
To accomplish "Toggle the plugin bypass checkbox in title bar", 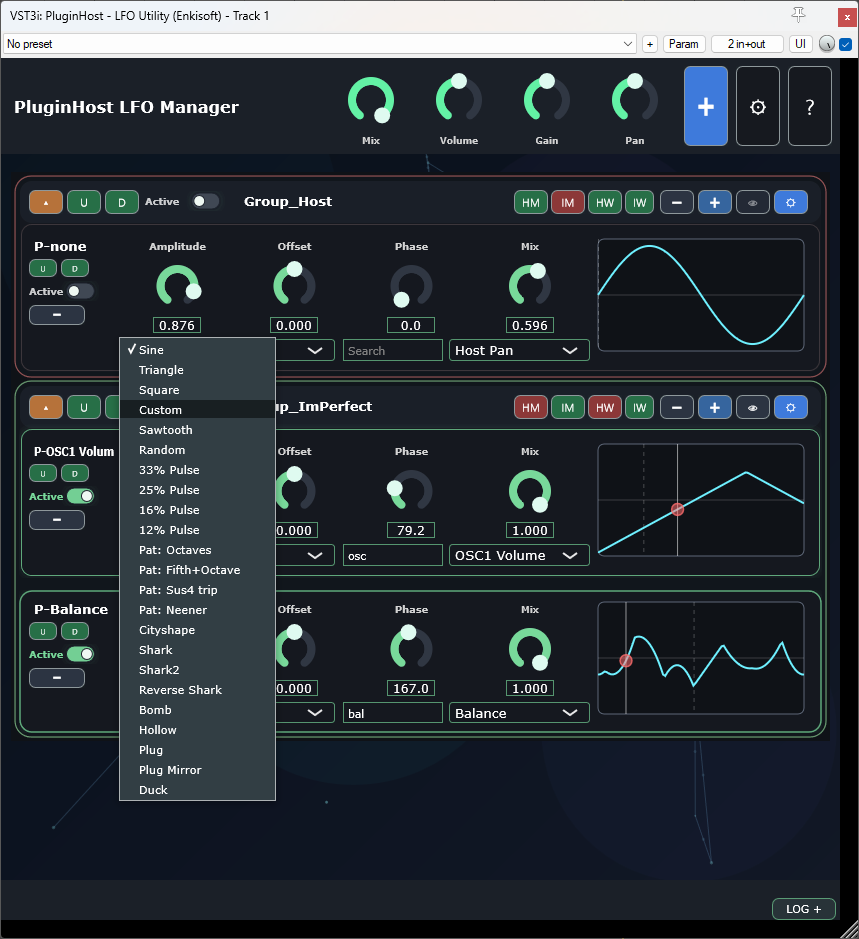I will [x=846, y=44].
